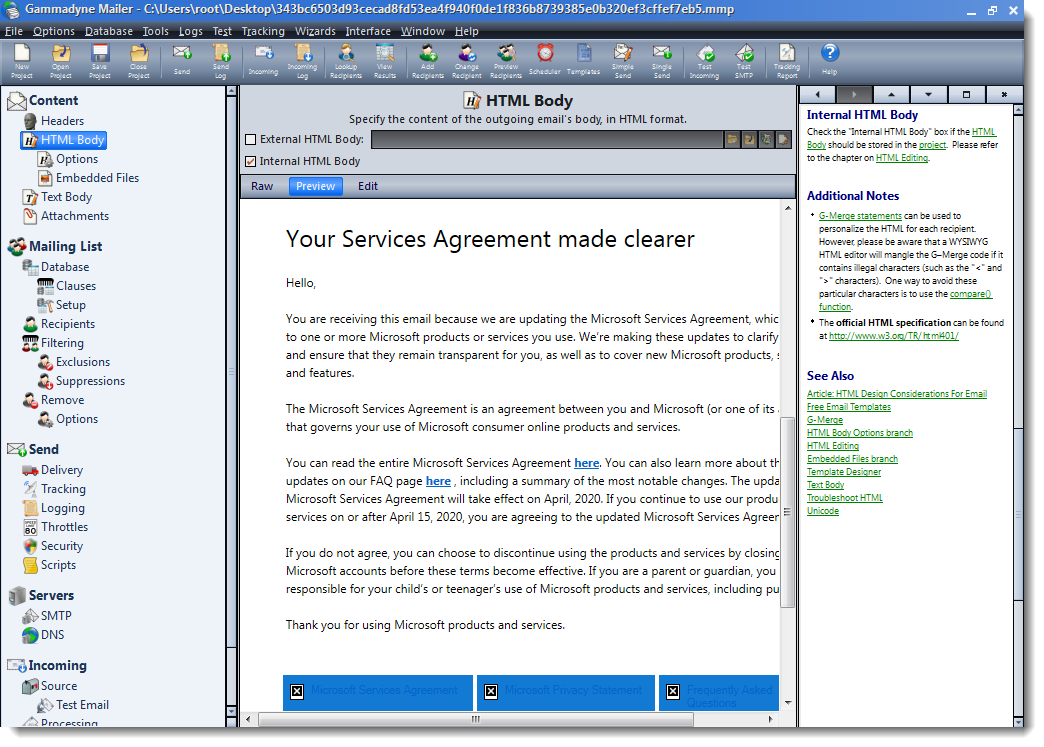Click the preview horizontal scrollbar thumb
This screenshot has height=747, width=1044.
[x=475, y=719]
